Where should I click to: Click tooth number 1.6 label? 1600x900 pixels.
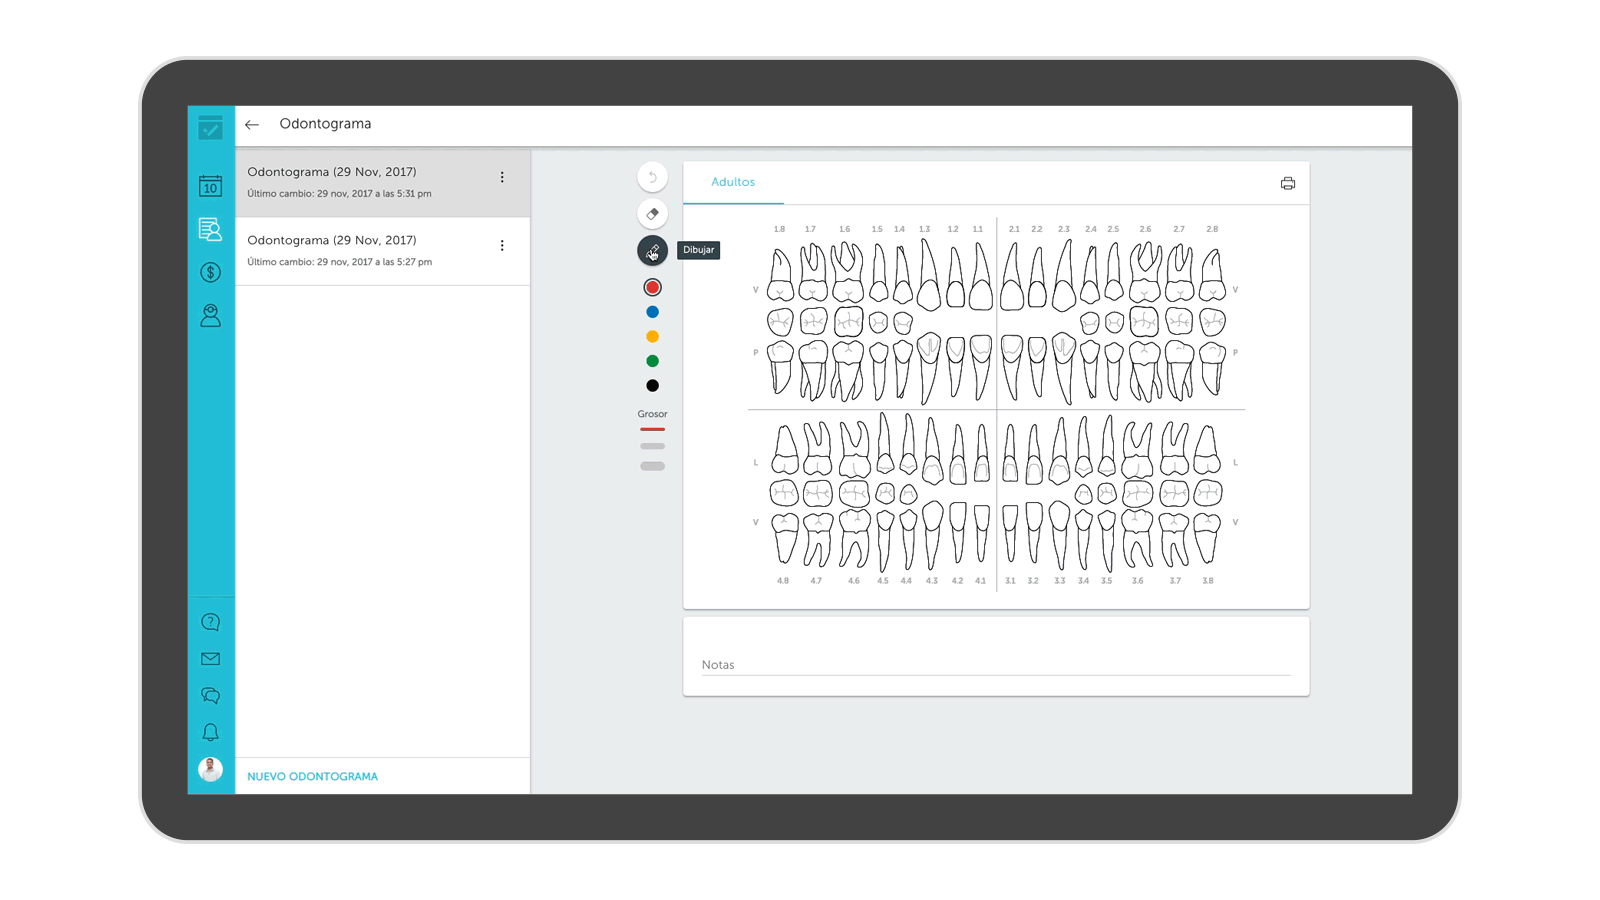(x=845, y=229)
